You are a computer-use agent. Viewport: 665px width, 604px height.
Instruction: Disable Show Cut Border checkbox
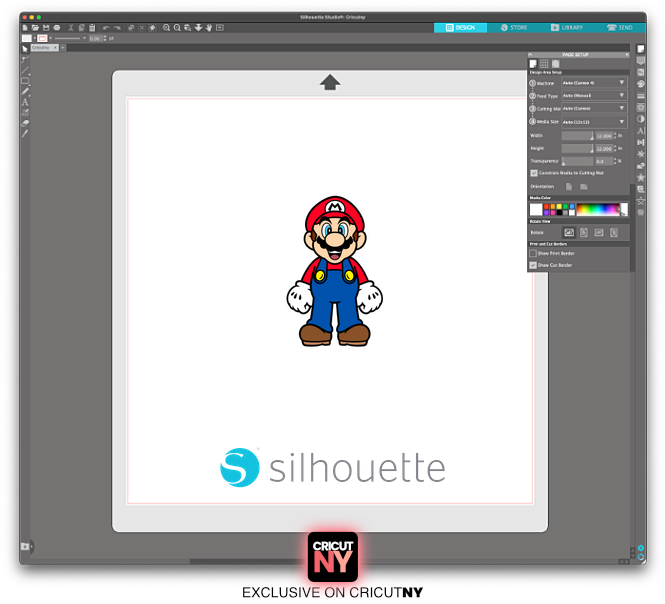pos(533,265)
